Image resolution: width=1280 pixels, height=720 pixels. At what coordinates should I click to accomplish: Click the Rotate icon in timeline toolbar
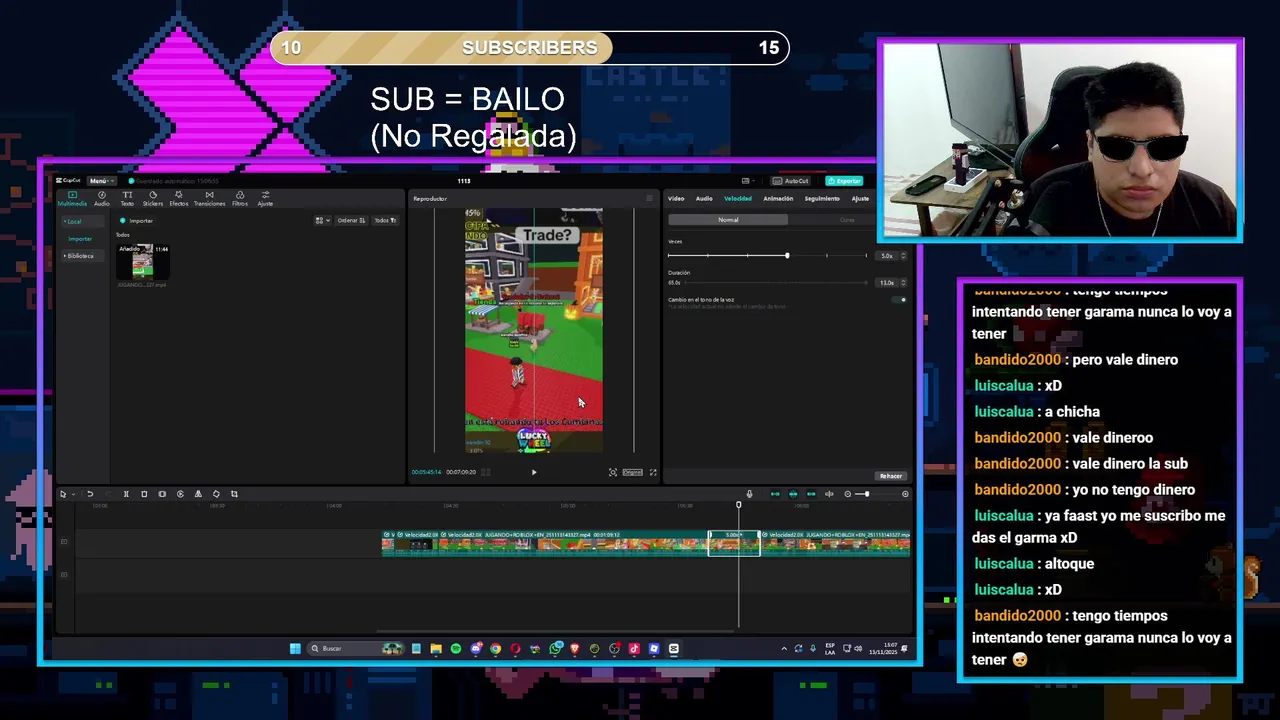(x=216, y=494)
